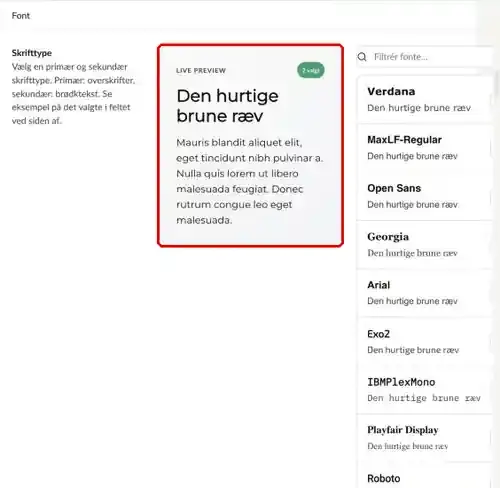Screen dimensions: 500x488
Task: Choose the Playfair Display font card
Action: click(424, 438)
